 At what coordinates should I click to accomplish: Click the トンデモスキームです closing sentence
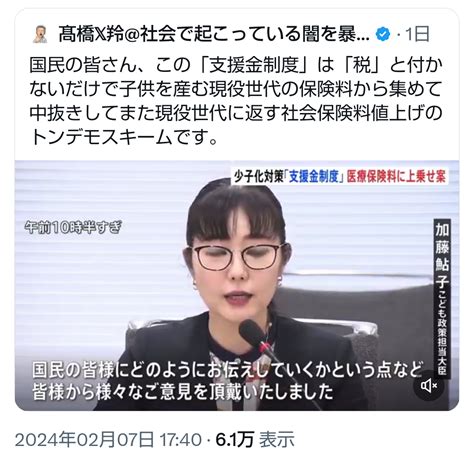(x=124, y=137)
